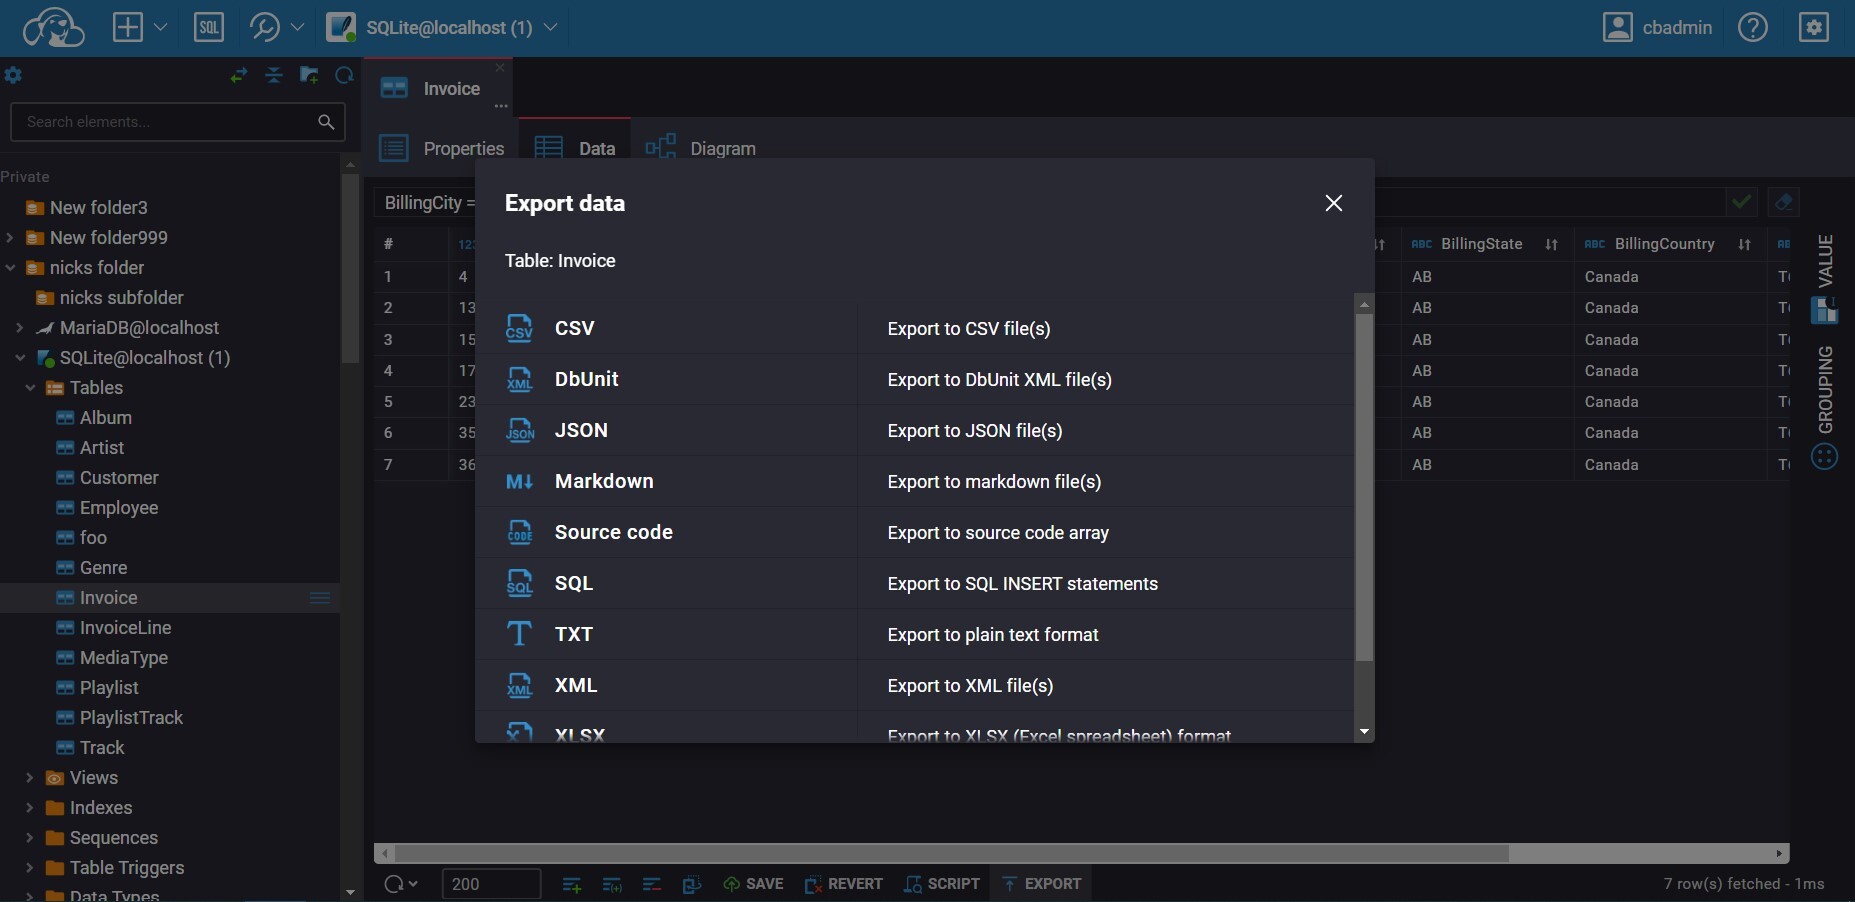Select the new folder icon in the sidebar

pyautogui.click(x=309, y=75)
